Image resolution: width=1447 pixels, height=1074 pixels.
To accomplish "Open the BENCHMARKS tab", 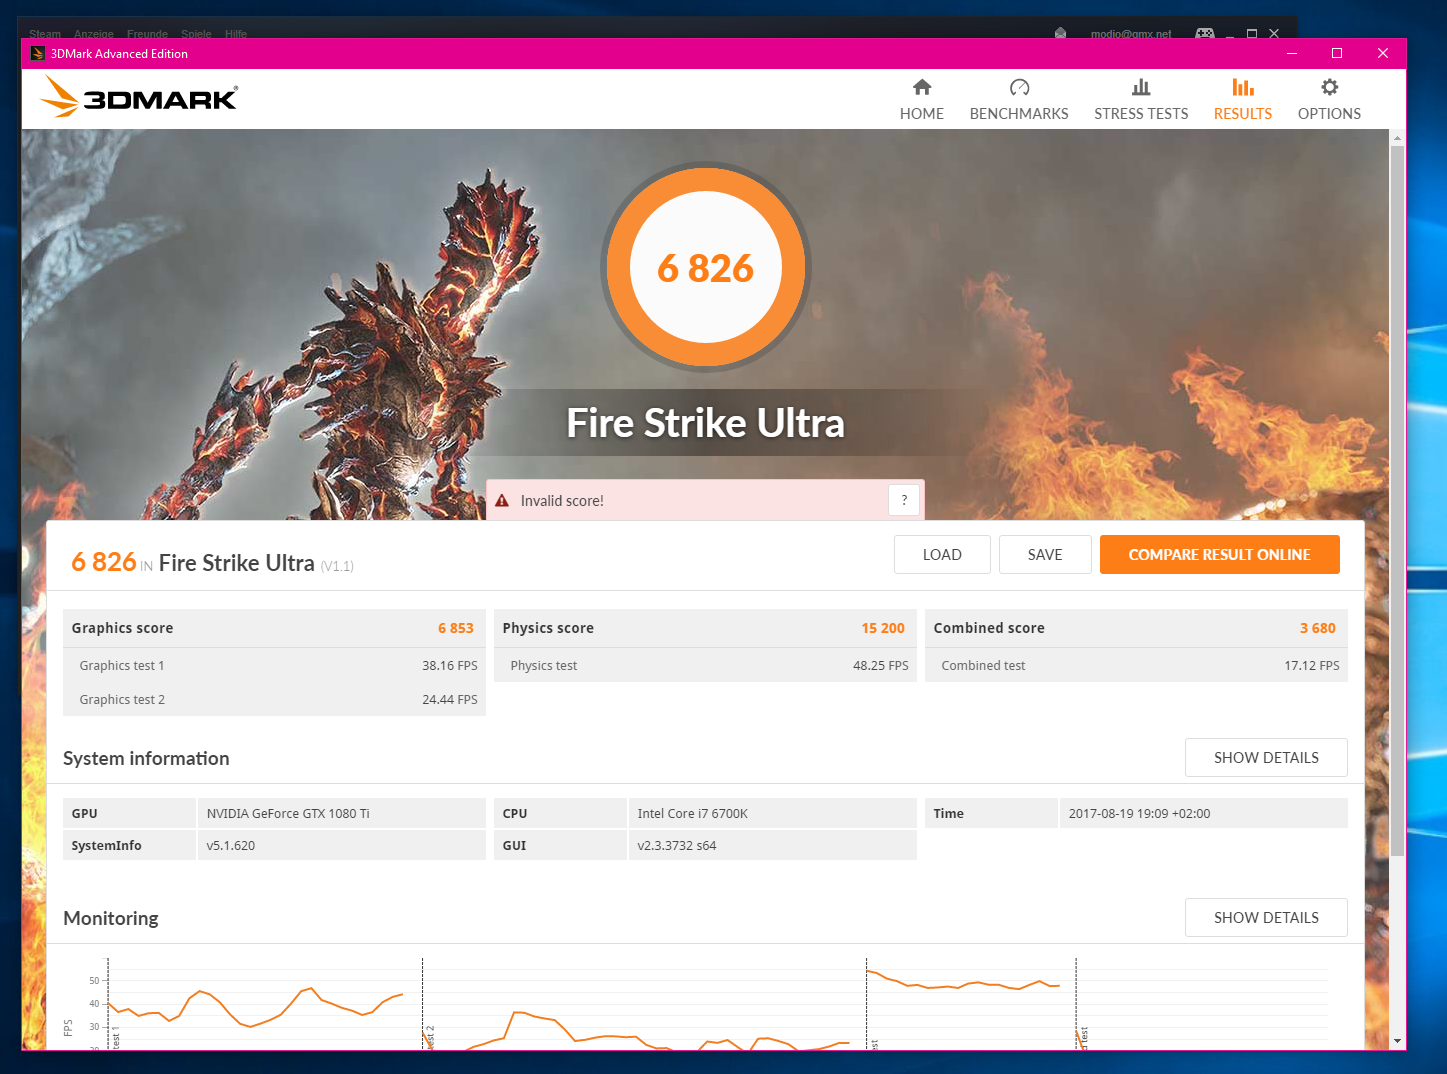I will 1019,99.
